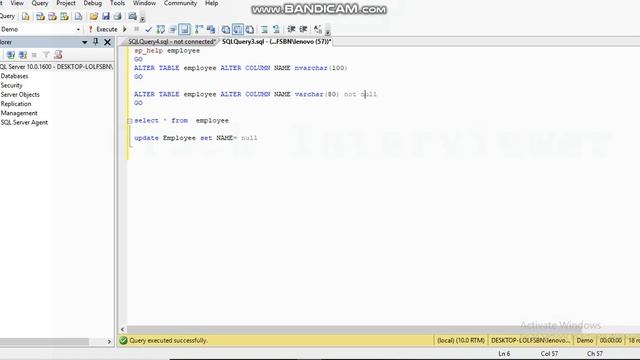
Task: Click the Open File folder icon
Action: (x=94, y=16)
